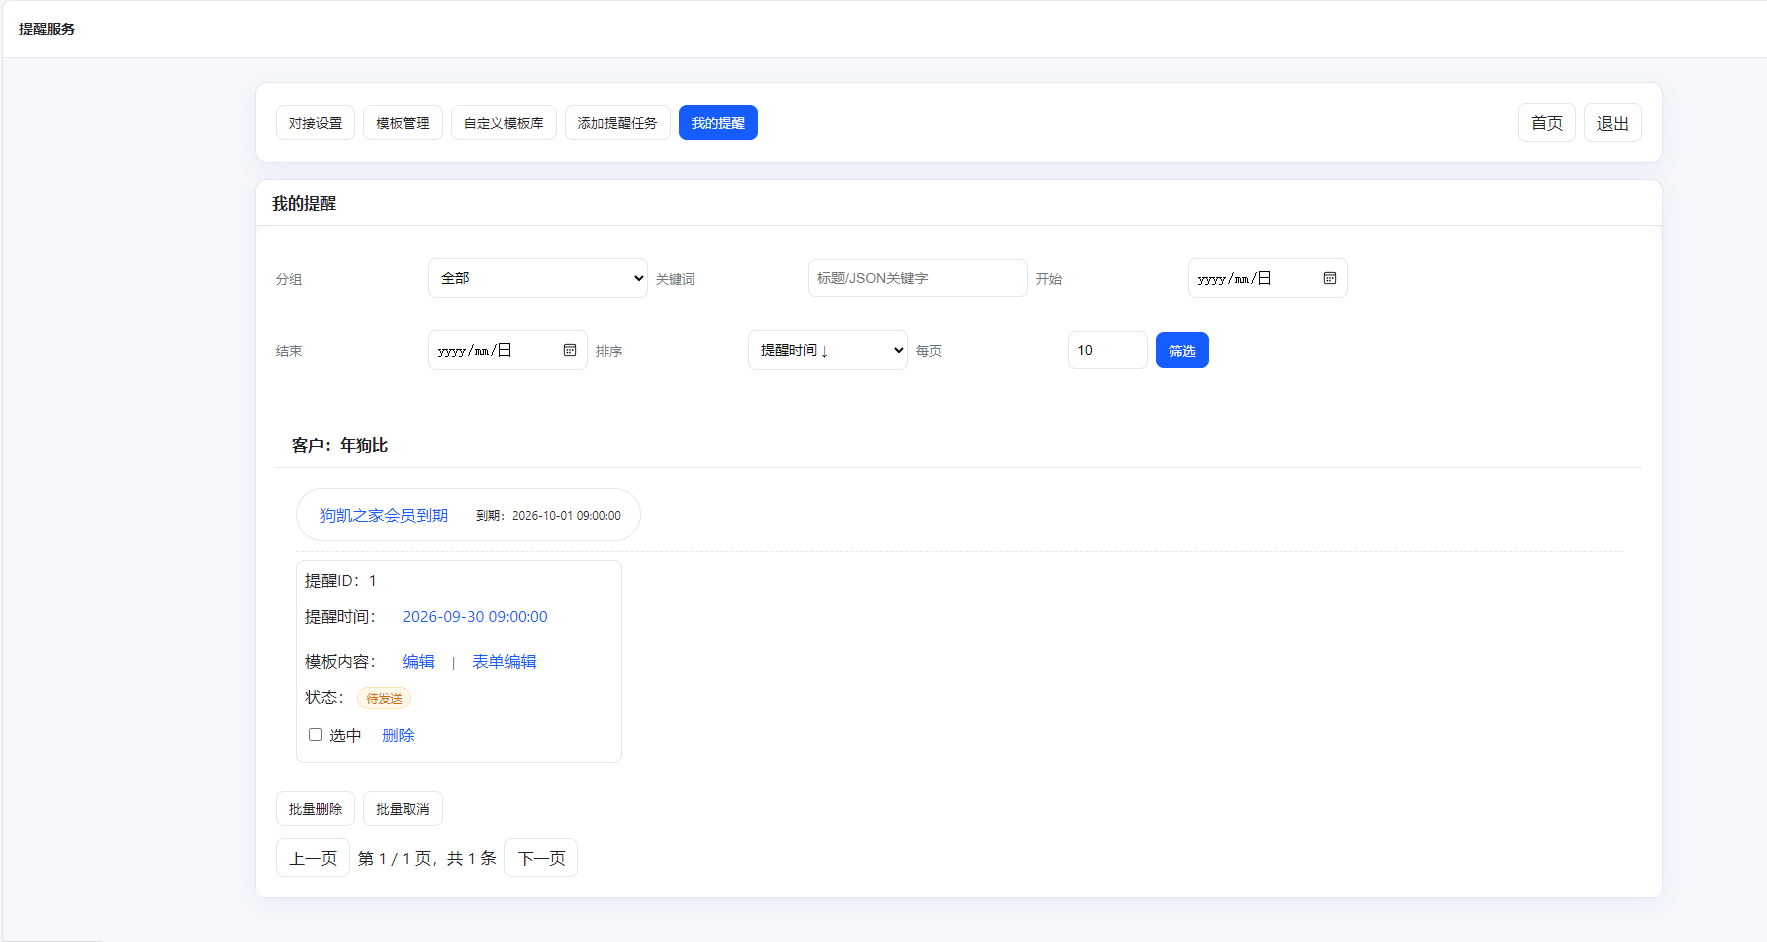The height and width of the screenshot is (942, 1767).
Task: Select the 添加提醒任务 tab
Action: (617, 123)
